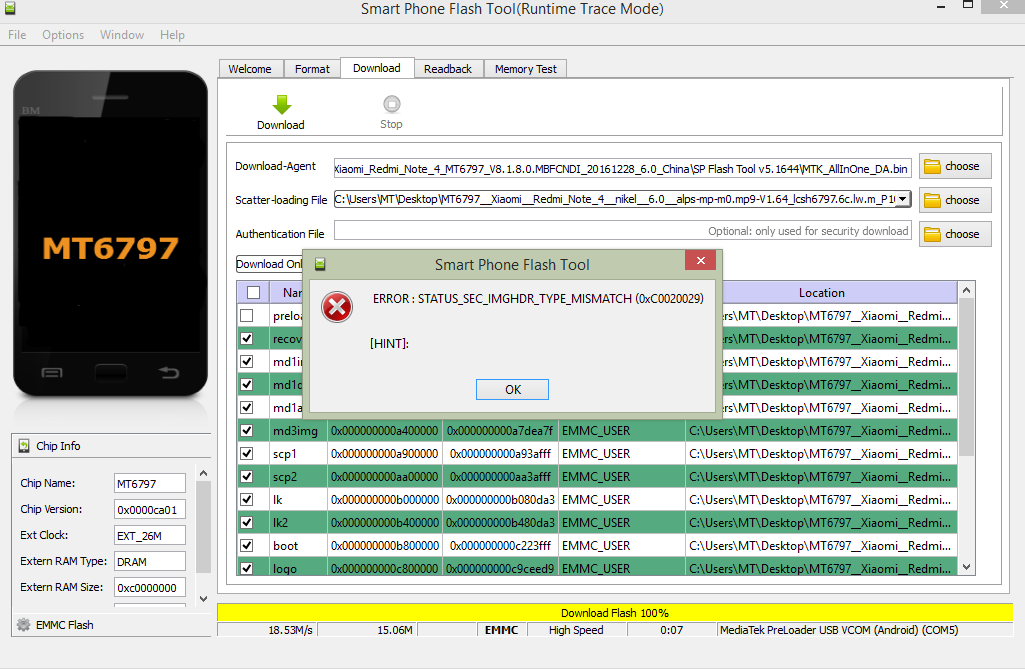The width and height of the screenshot is (1025, 669).
Task: Open the Window menu
Action: click(x=122, y=35)
